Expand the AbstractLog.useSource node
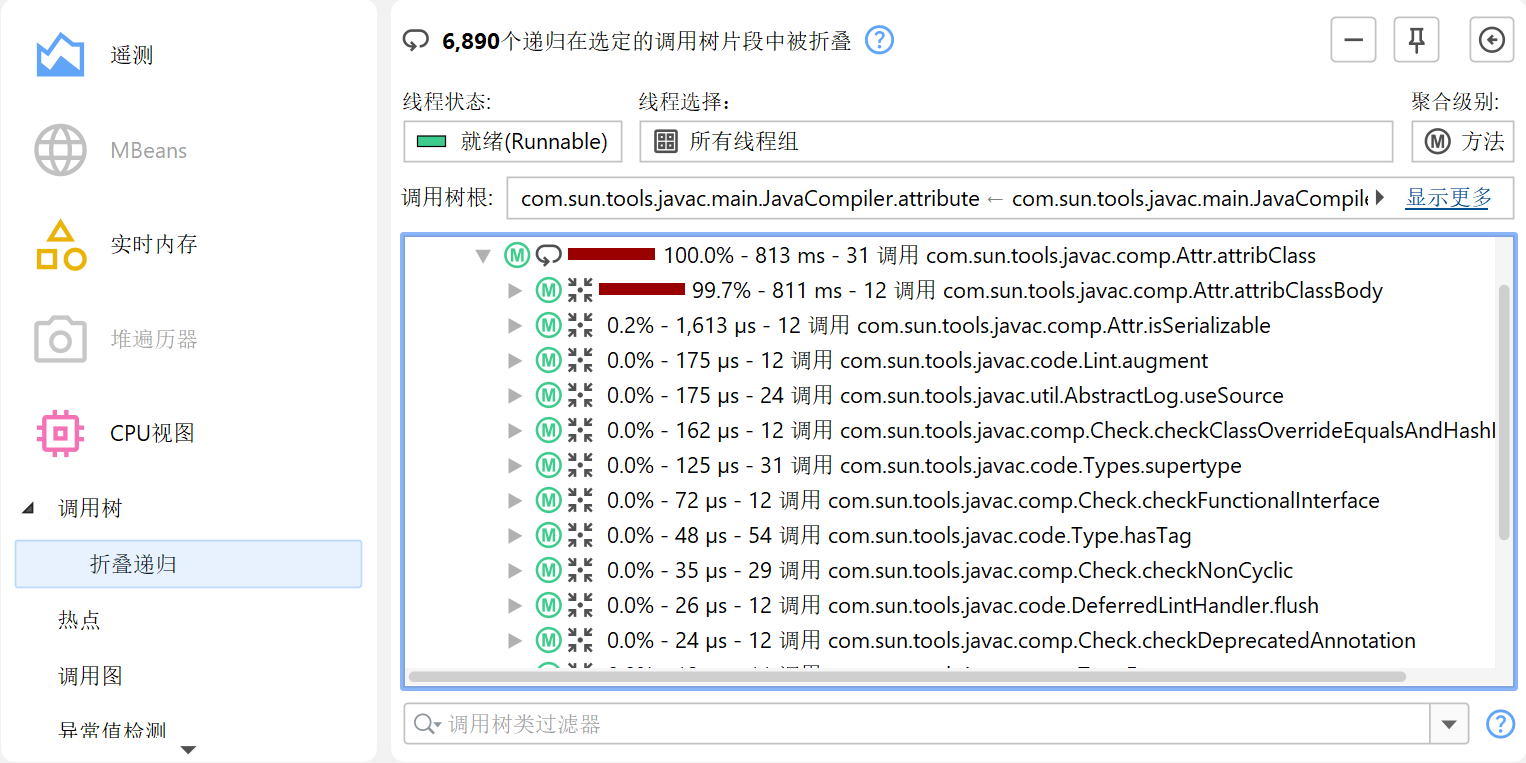The image size is (1526, 763). pos(515,396)
